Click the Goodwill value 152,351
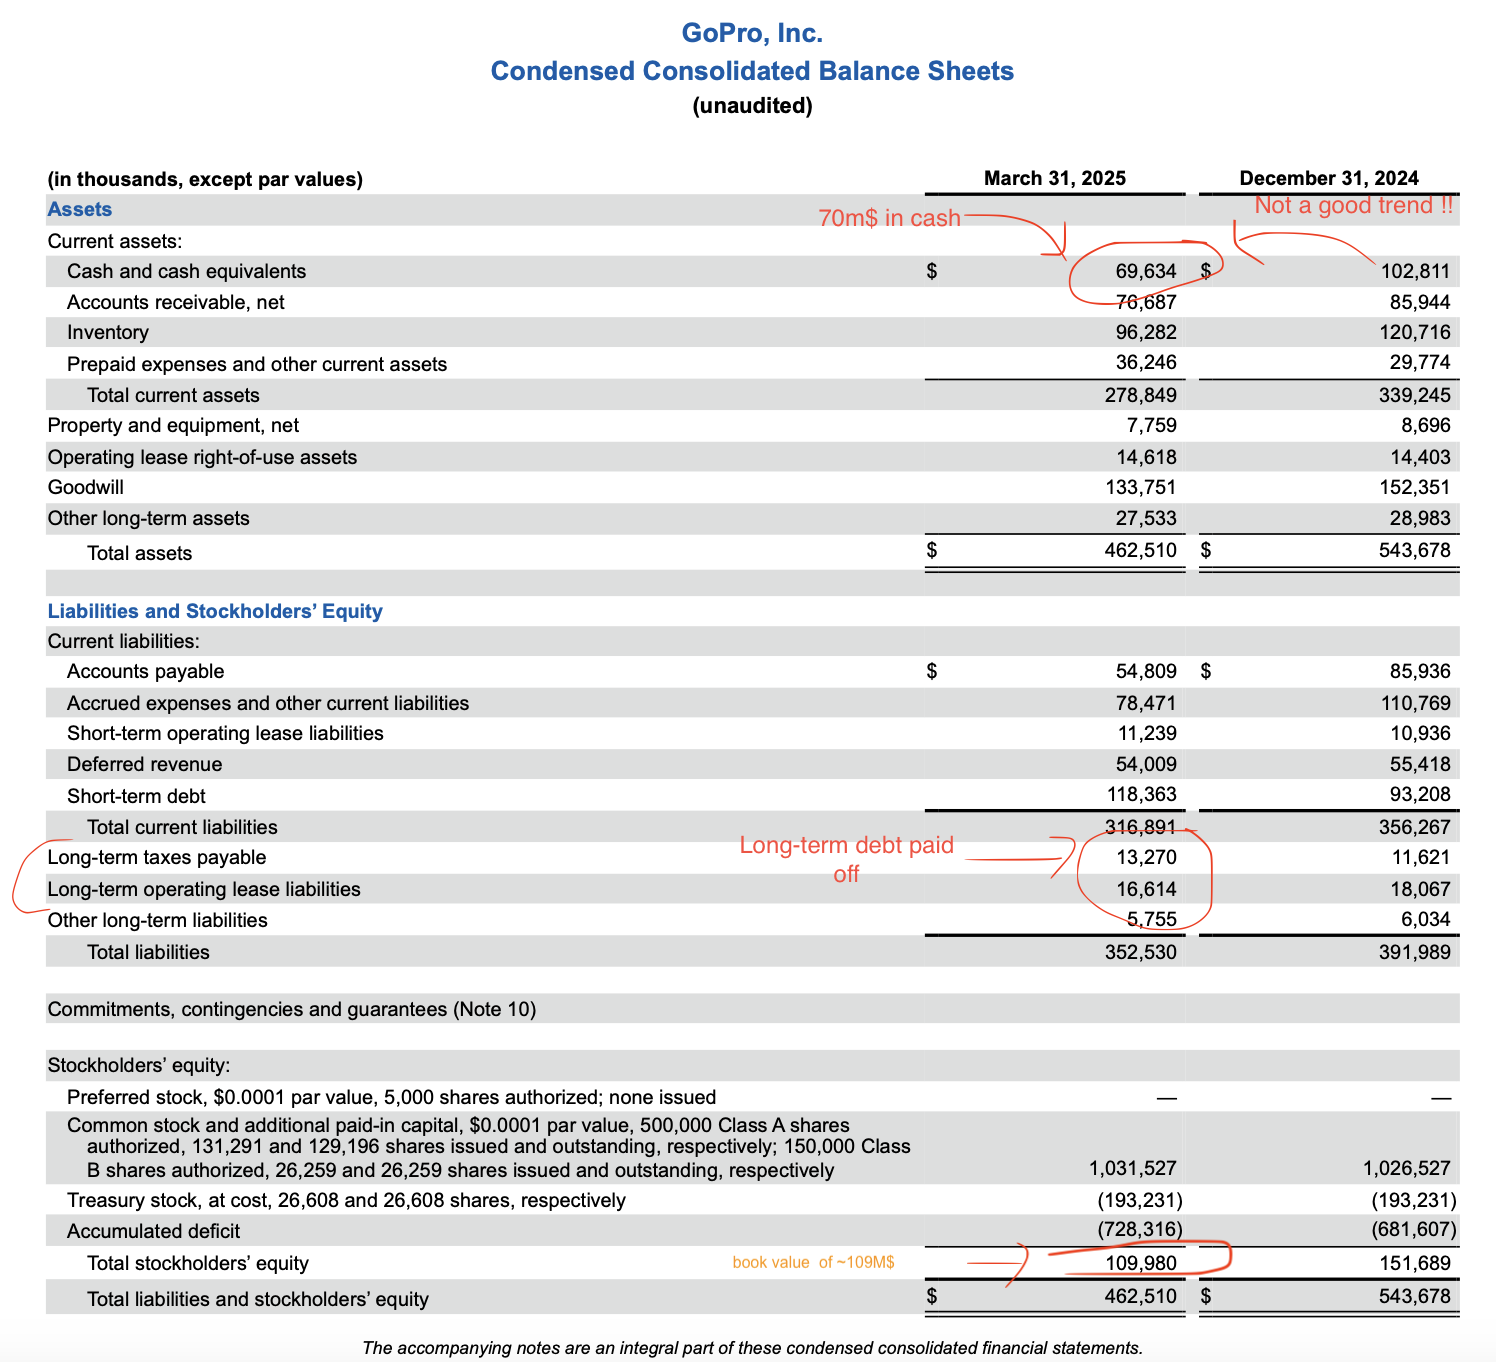Screen dimensions: 1496x1362 click(1414, 487)
